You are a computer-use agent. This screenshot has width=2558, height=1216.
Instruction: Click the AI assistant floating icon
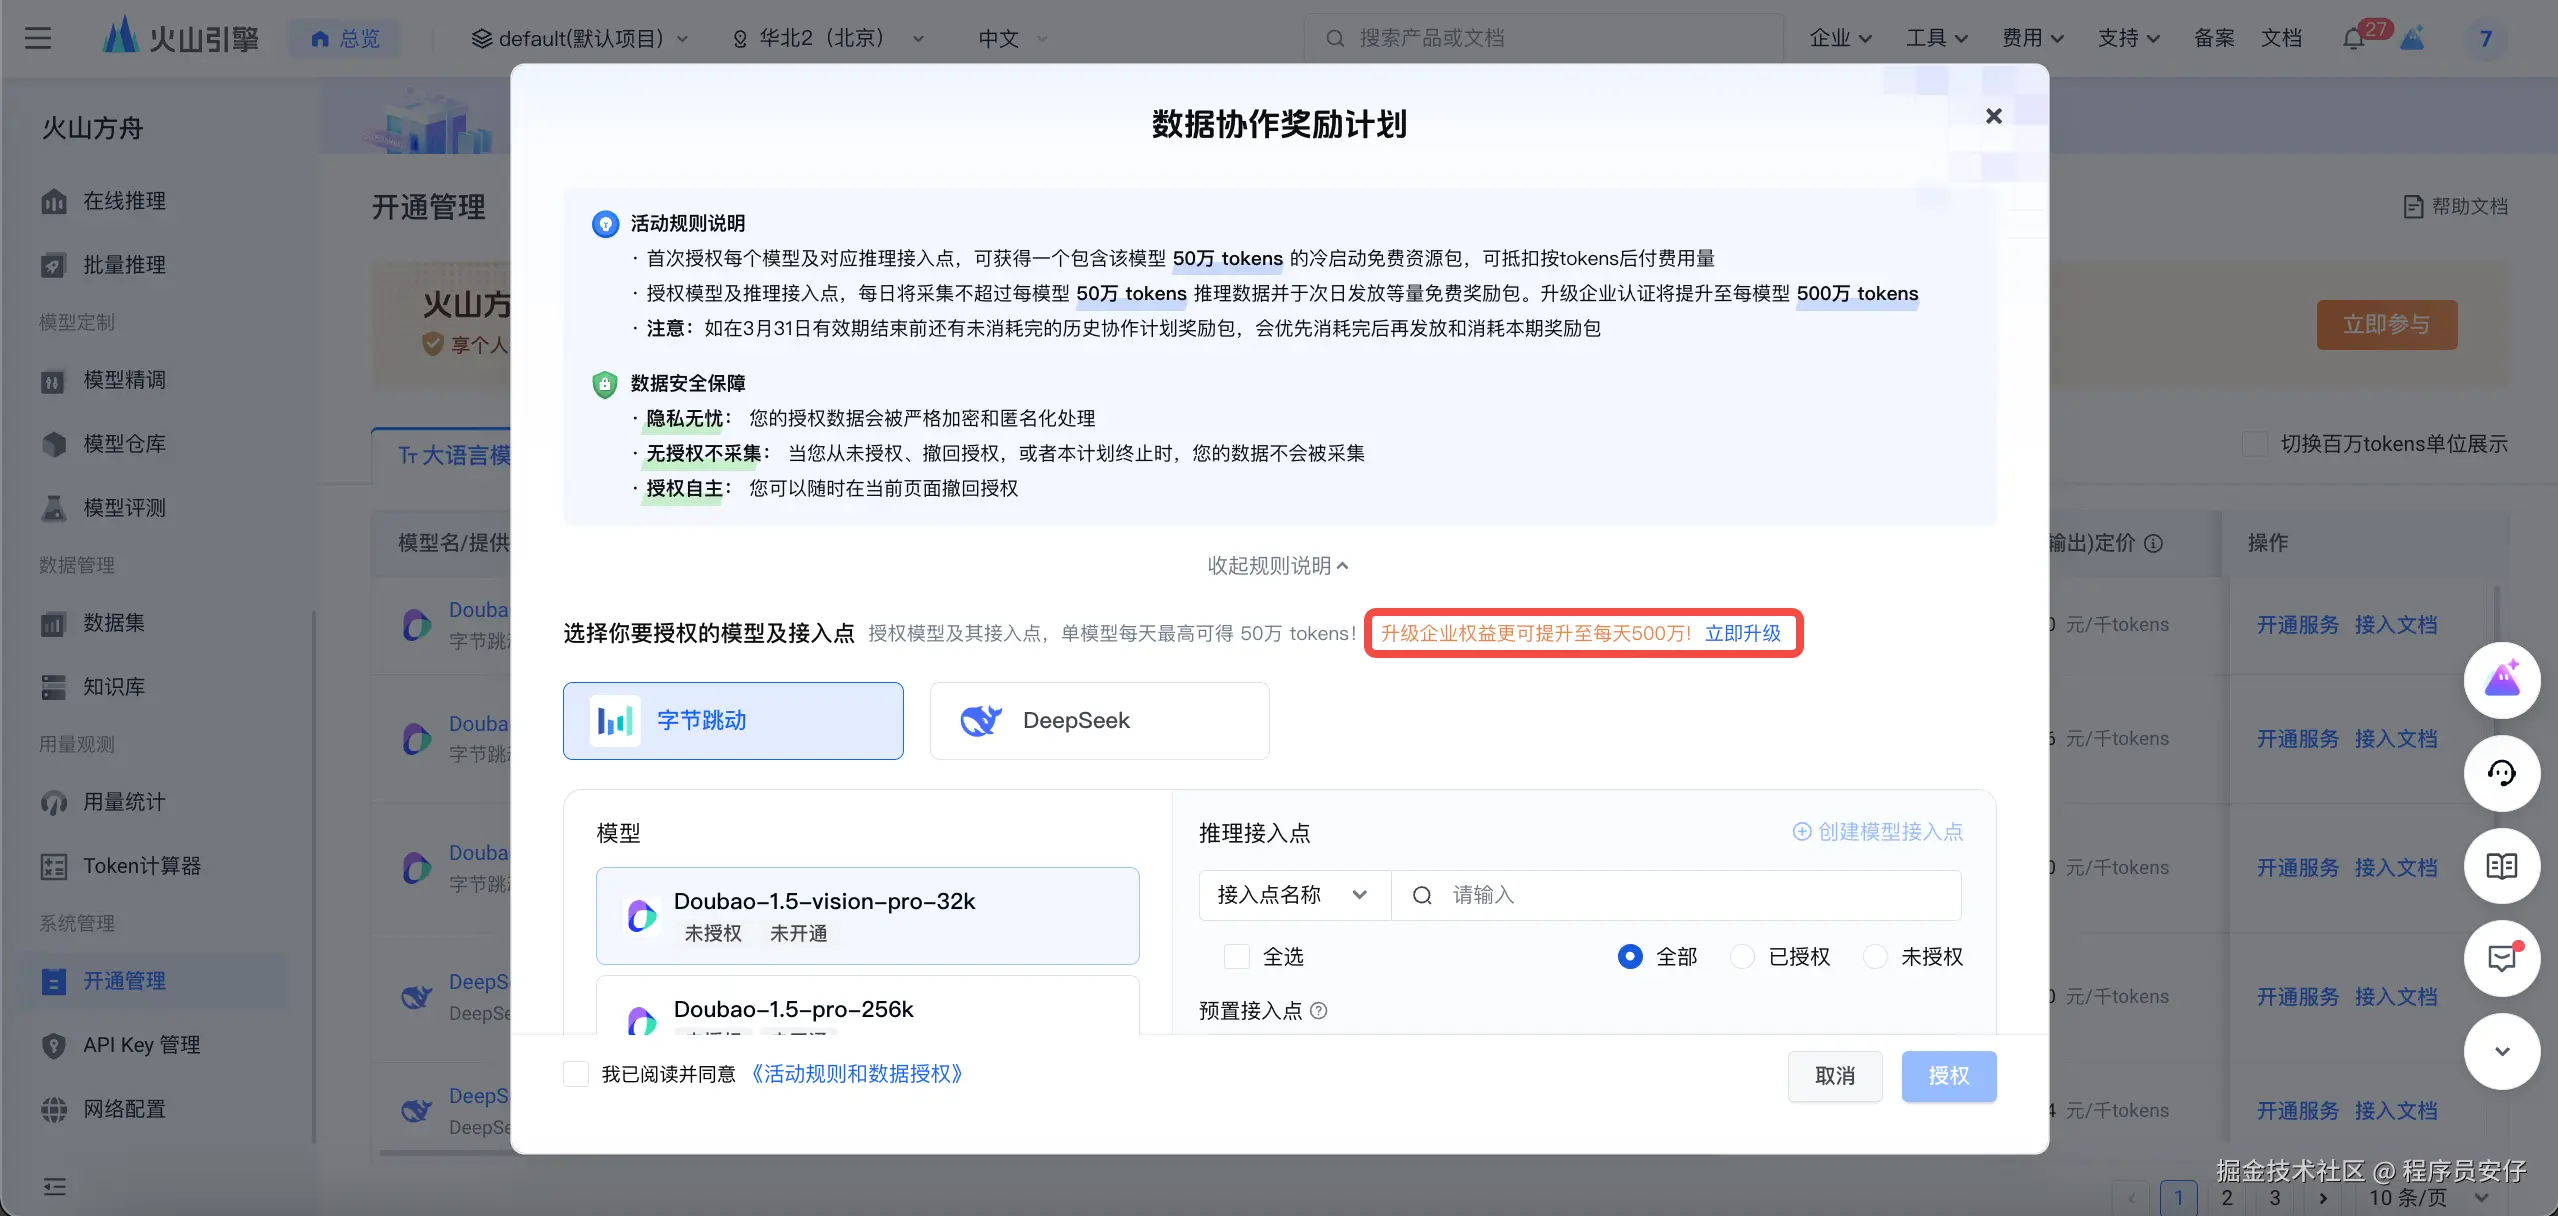point(2501,681)
